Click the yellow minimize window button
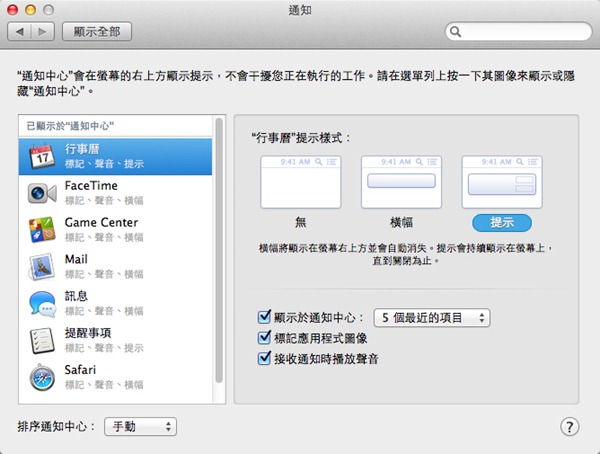The height and width of the screenshot is (454, 600). (x=31, y=10)
